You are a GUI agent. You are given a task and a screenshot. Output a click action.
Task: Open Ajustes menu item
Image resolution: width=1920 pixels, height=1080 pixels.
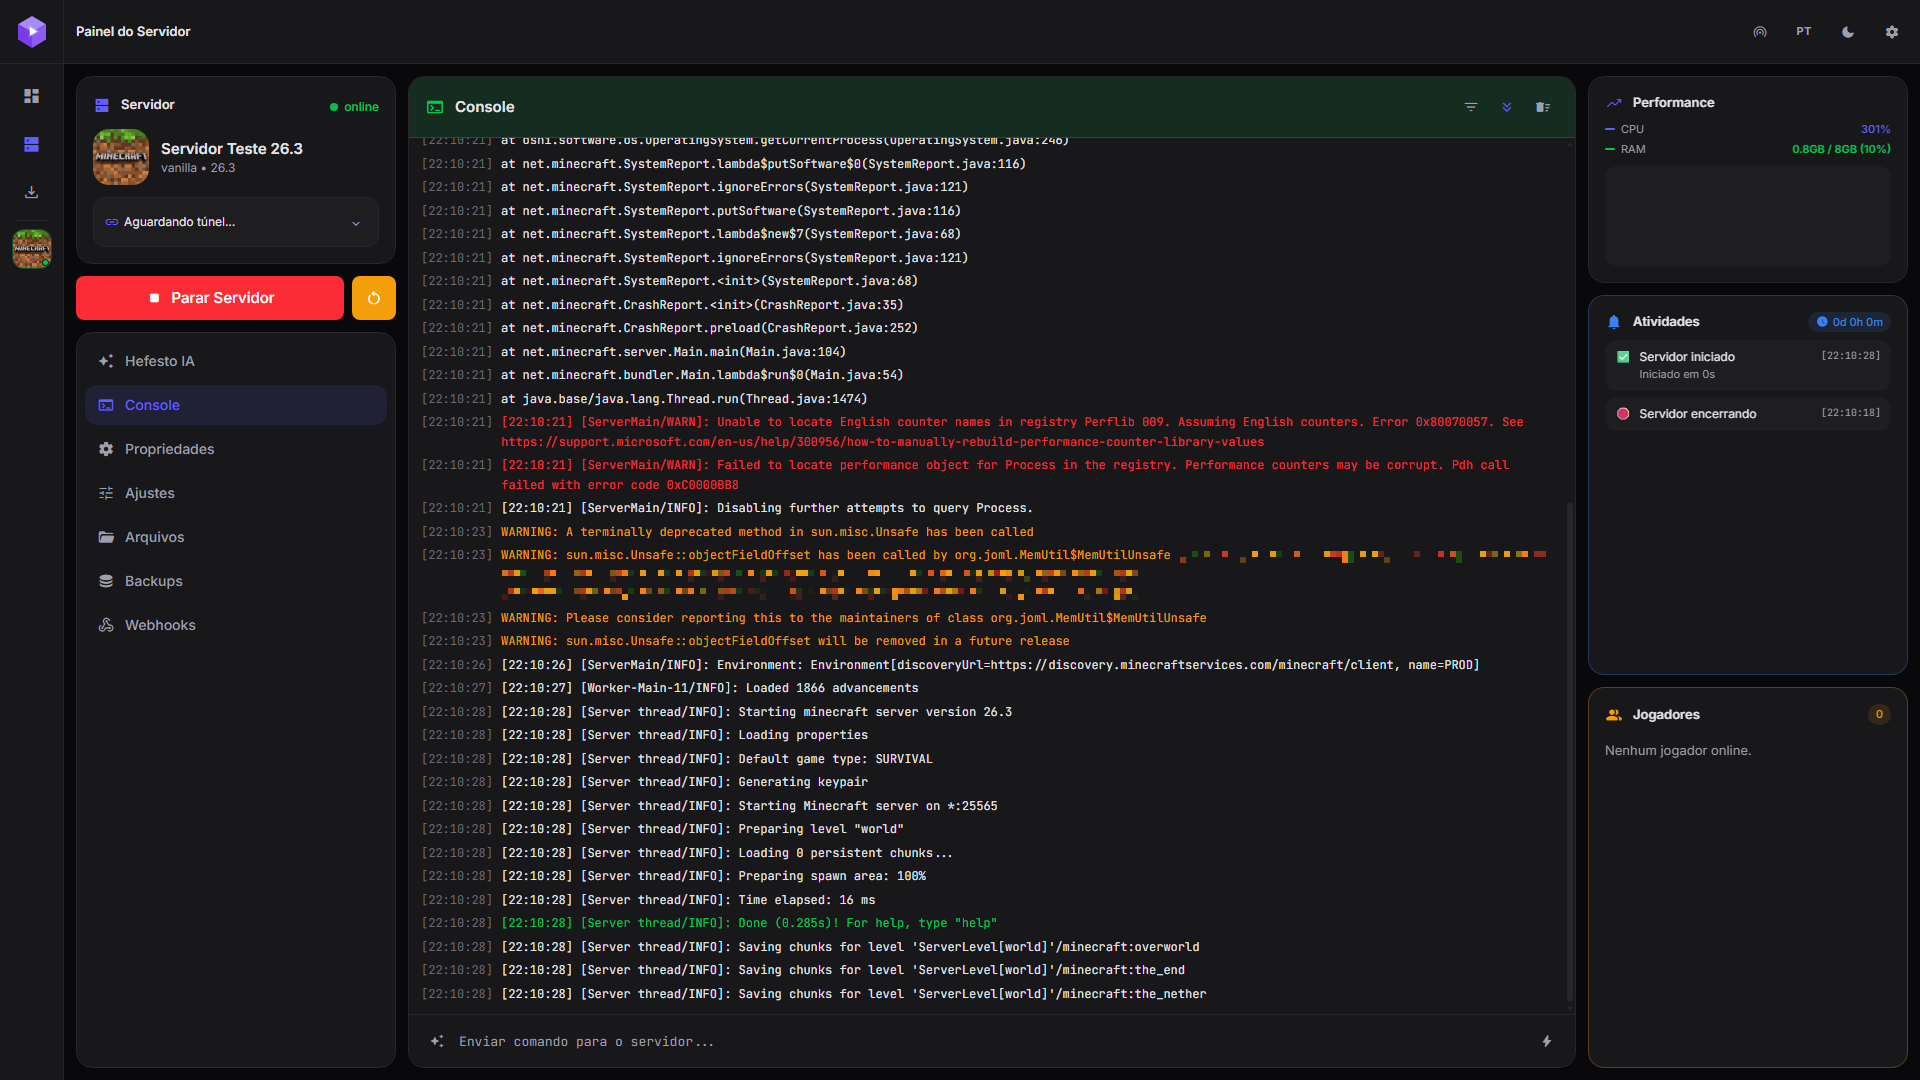pos(236,493)
